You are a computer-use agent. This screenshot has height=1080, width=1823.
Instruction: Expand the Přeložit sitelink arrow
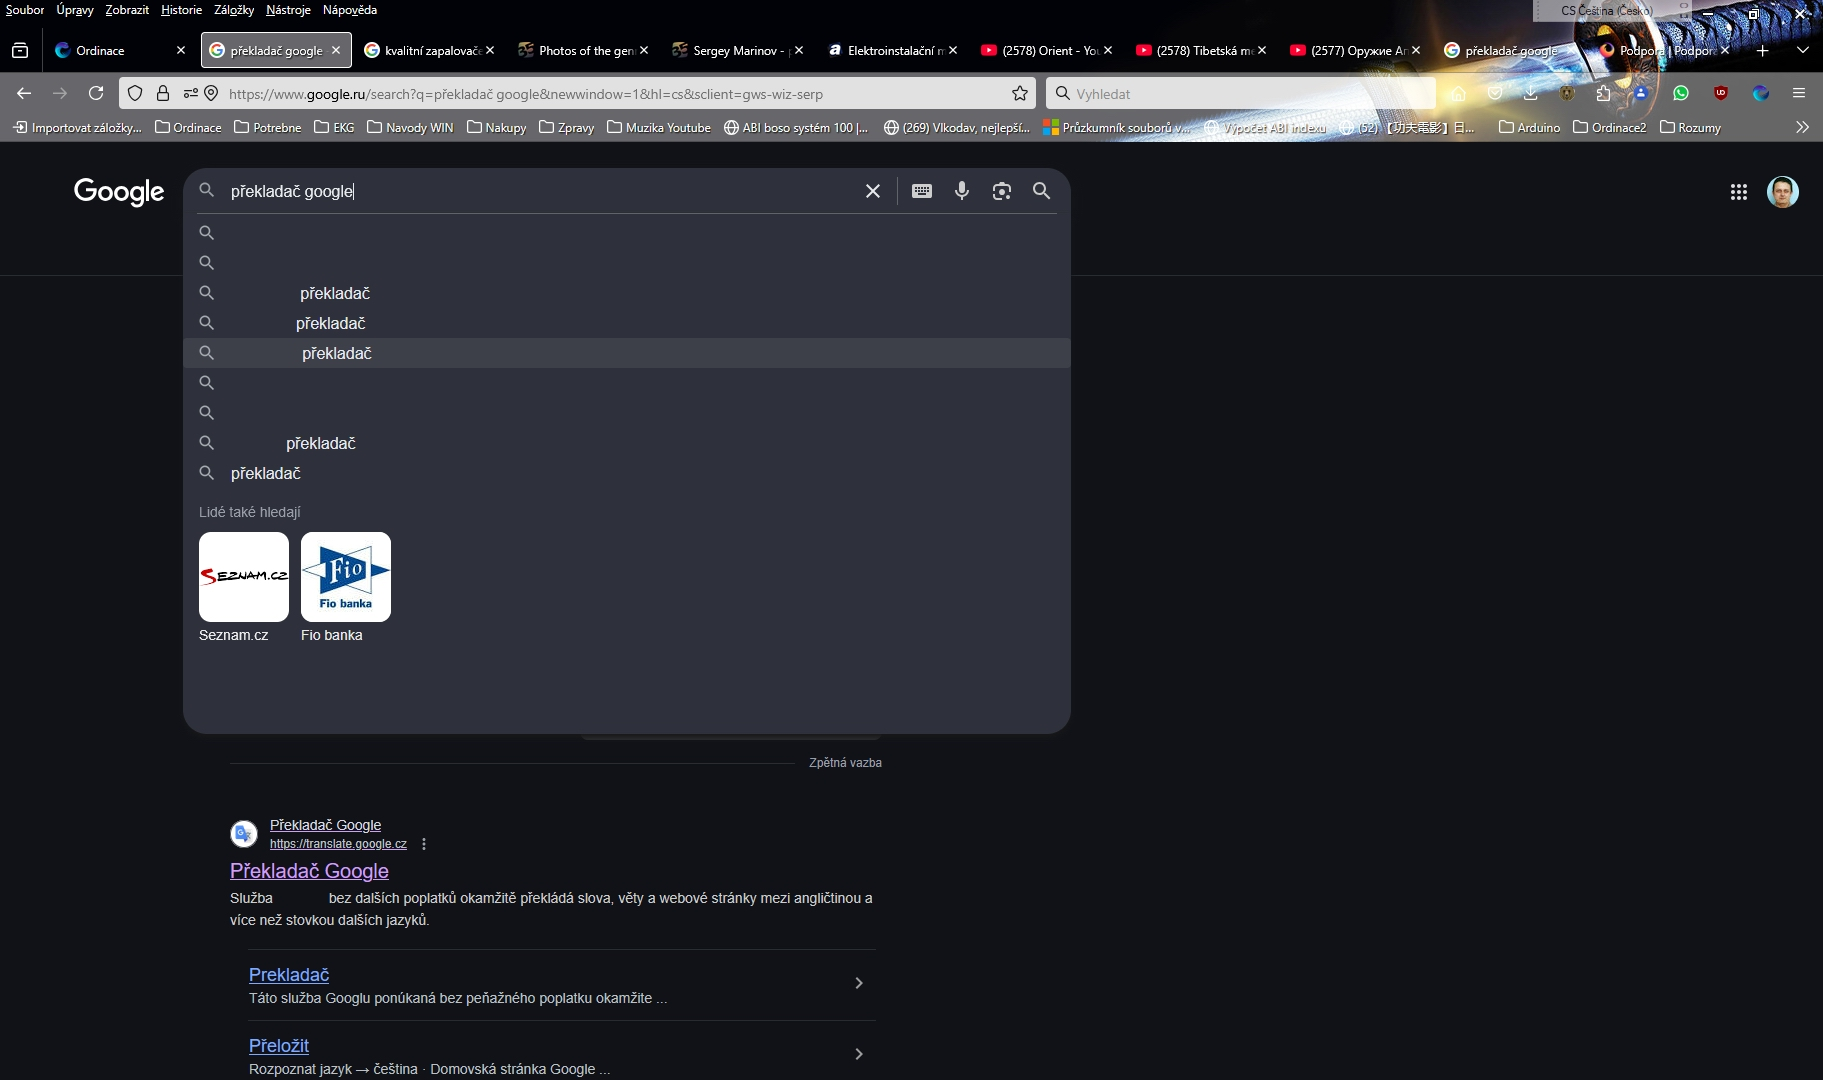click(x=859, y=1054)
